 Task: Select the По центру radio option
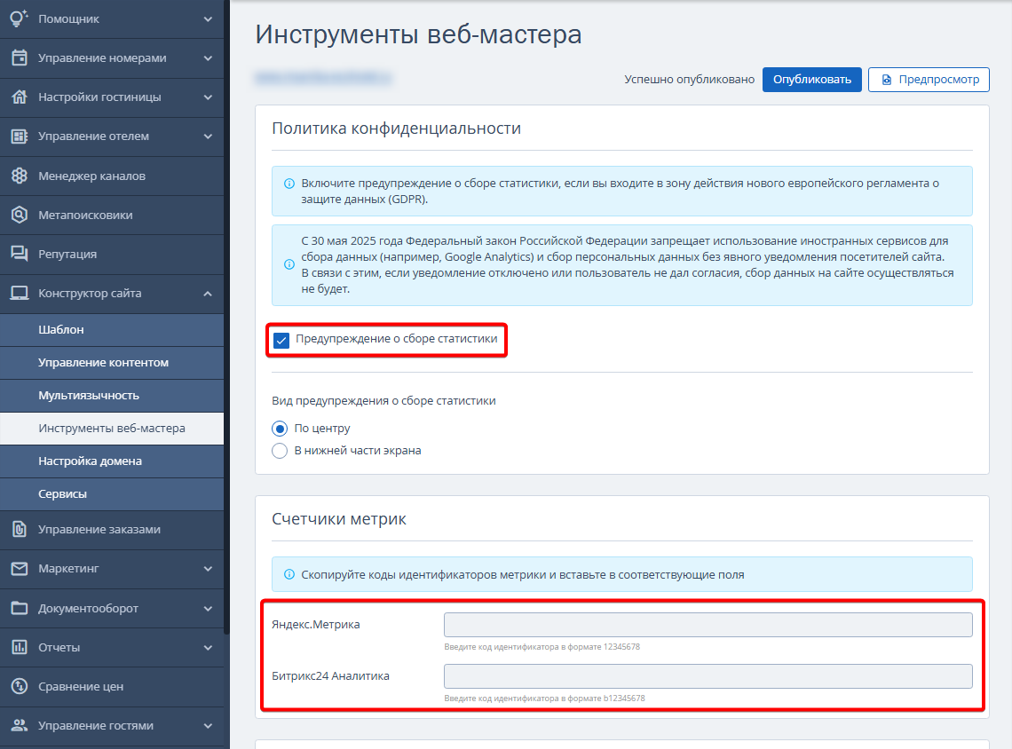coord(279,428)
